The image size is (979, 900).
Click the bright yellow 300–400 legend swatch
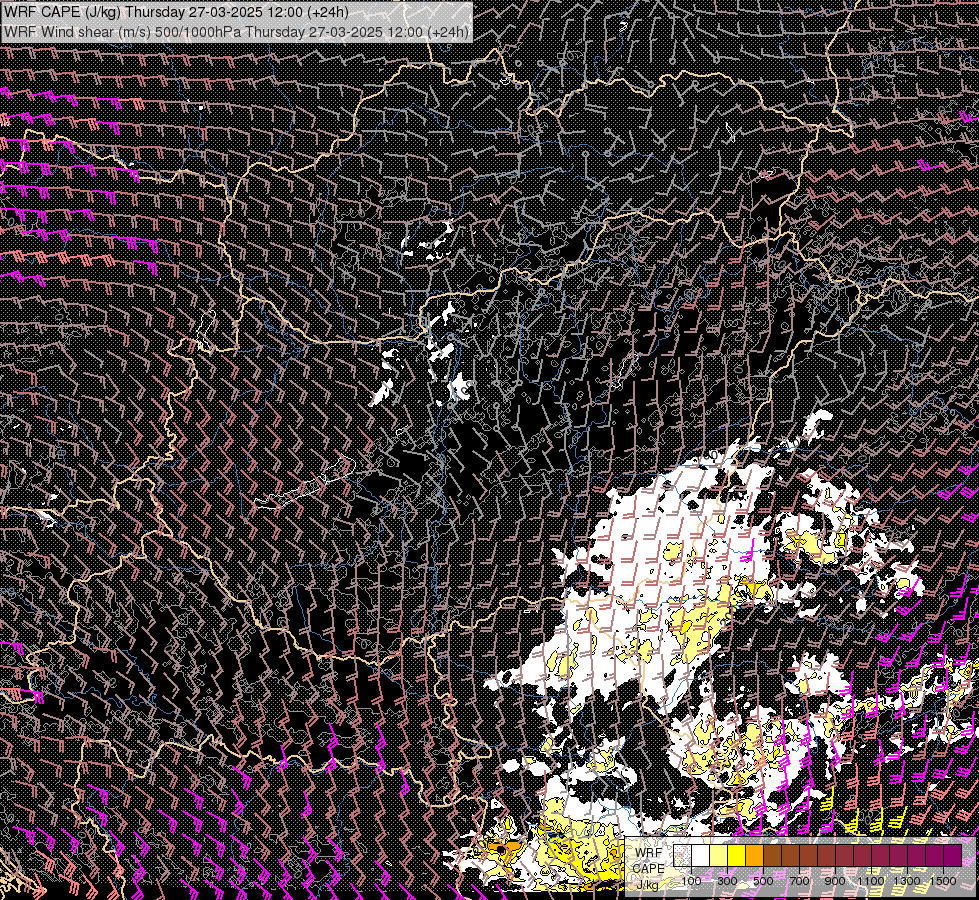coord(737,855)
